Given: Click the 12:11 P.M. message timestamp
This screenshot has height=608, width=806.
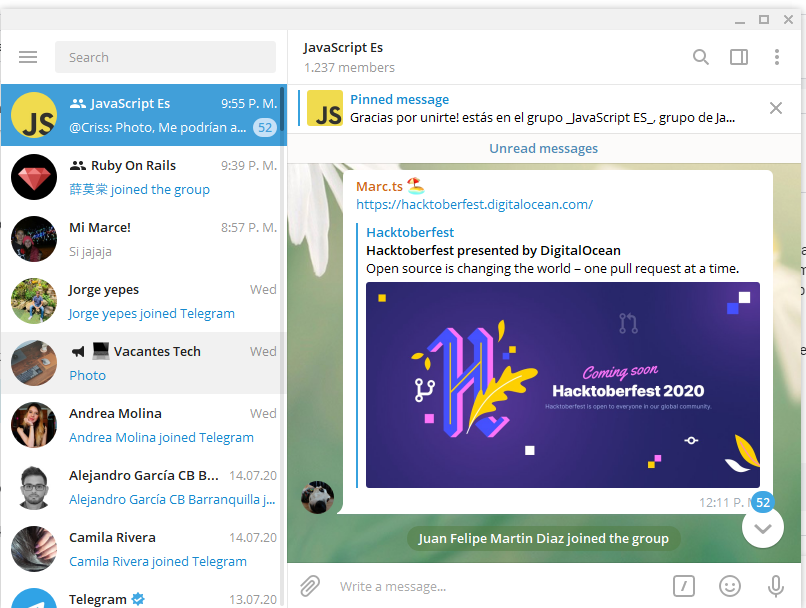Looking at the screenshot, I should point(724,502).
